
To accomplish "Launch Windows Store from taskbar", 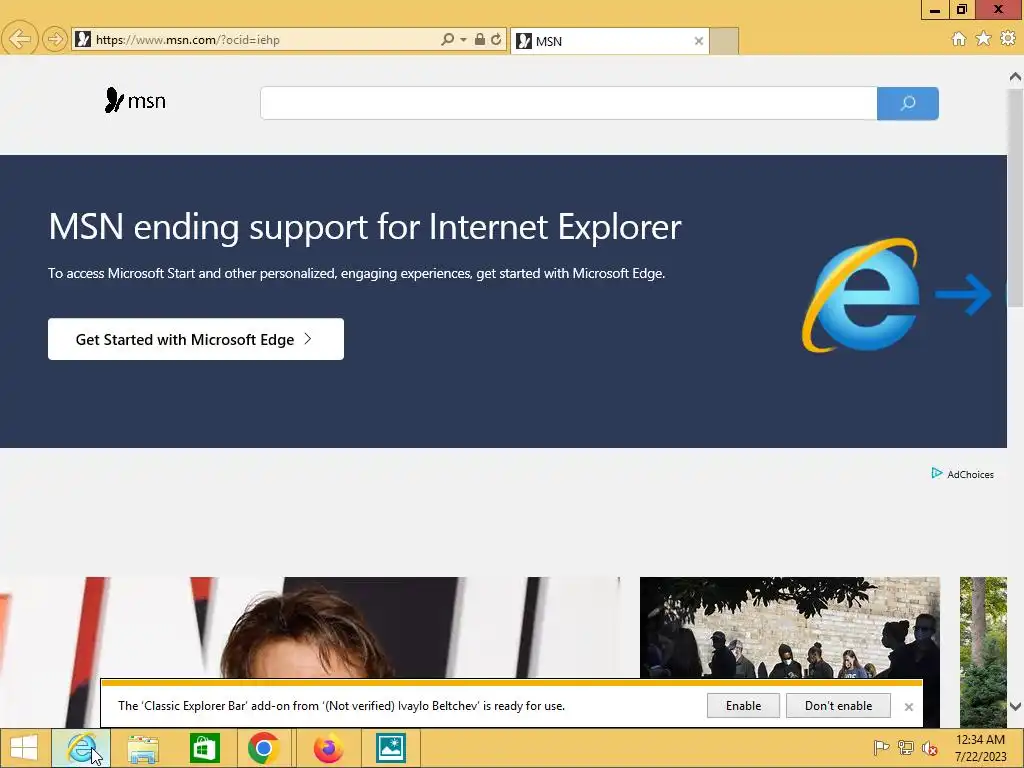I will (x=204, y=748).
